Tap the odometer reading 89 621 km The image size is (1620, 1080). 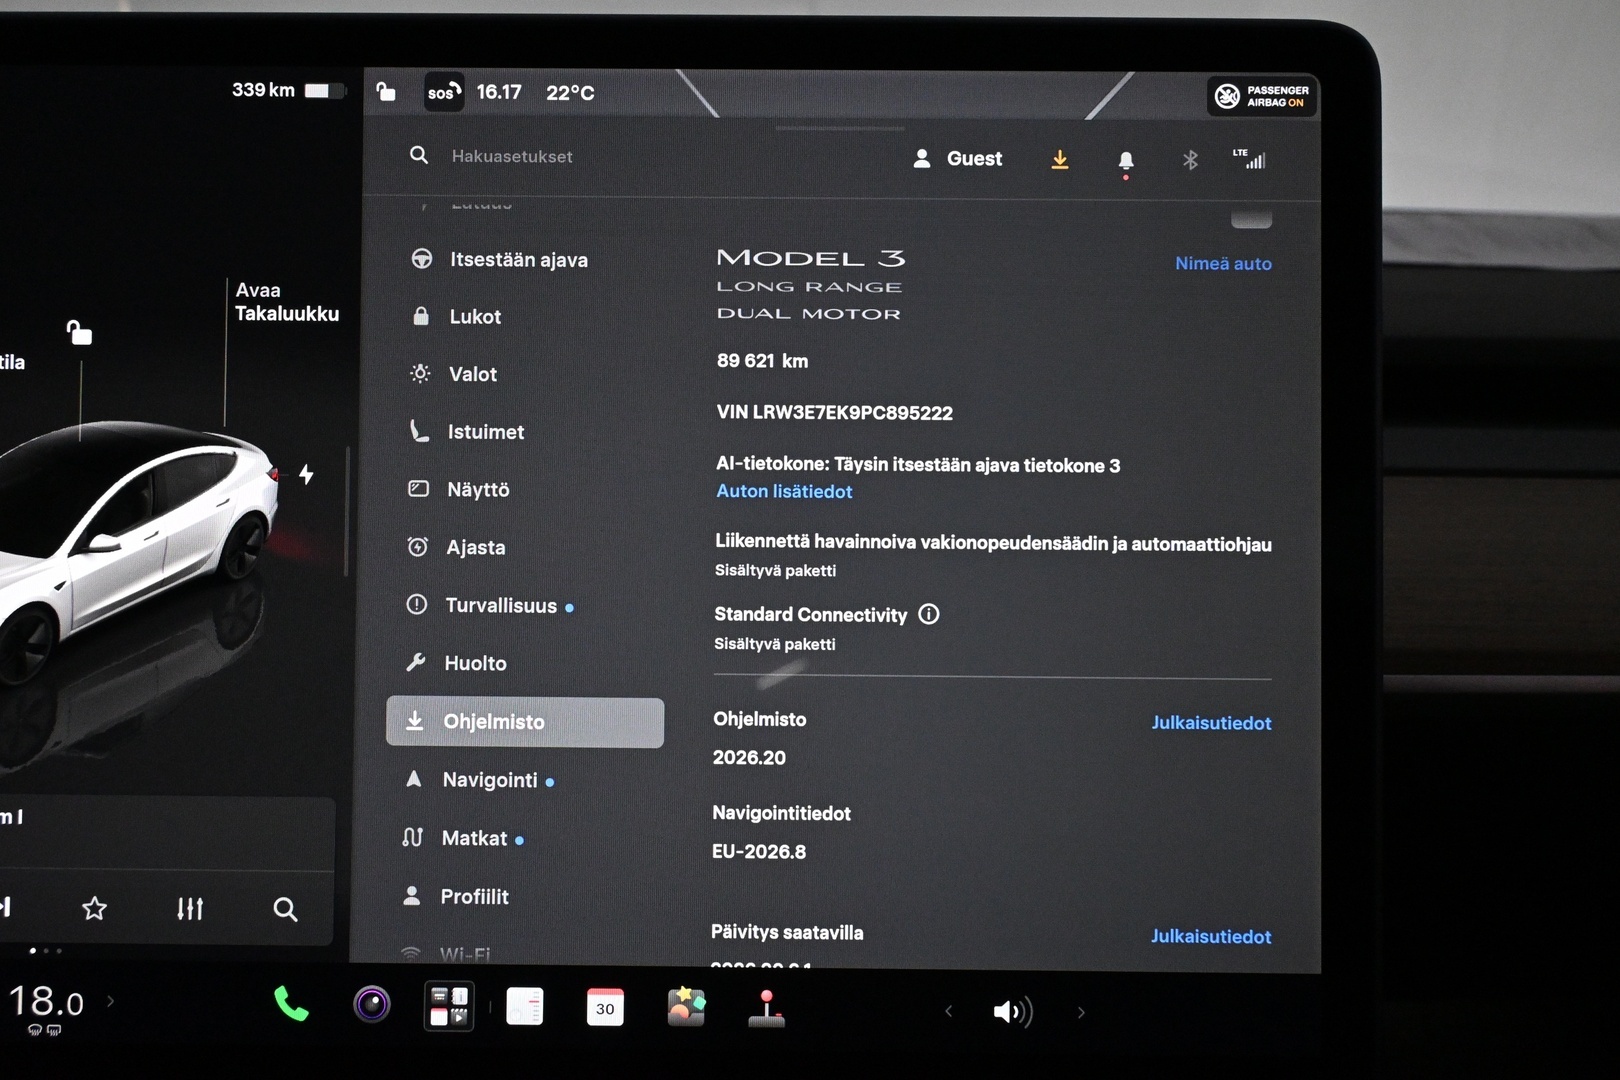click(x=762, y=361)
